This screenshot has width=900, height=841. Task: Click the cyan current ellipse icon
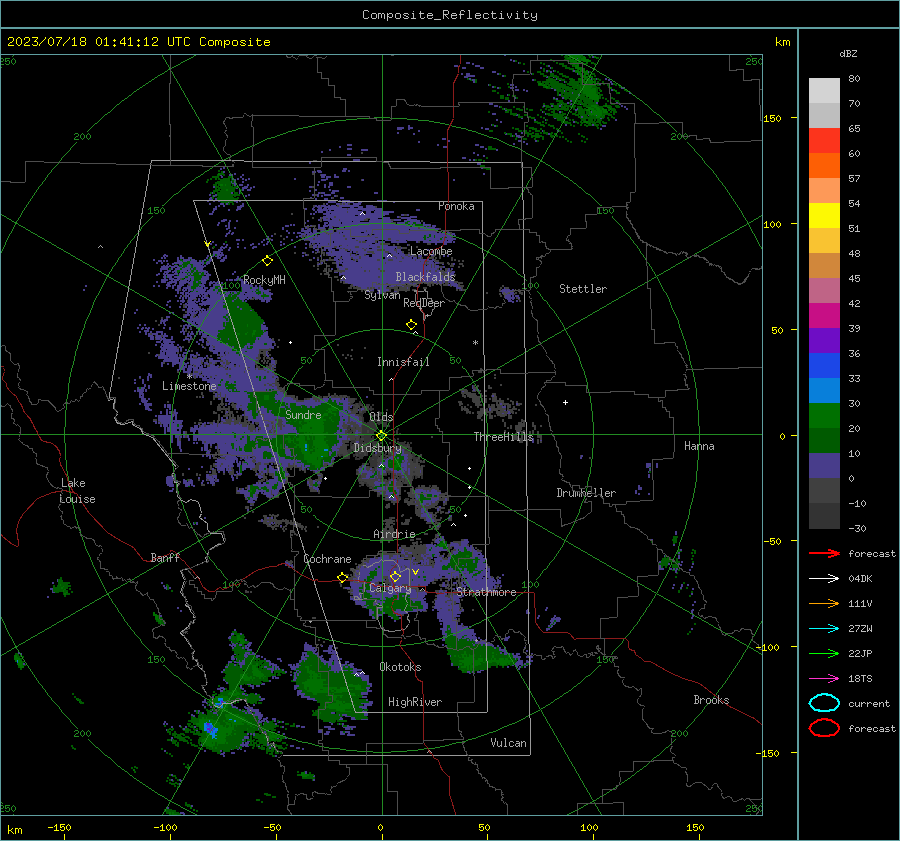point(824,703)
